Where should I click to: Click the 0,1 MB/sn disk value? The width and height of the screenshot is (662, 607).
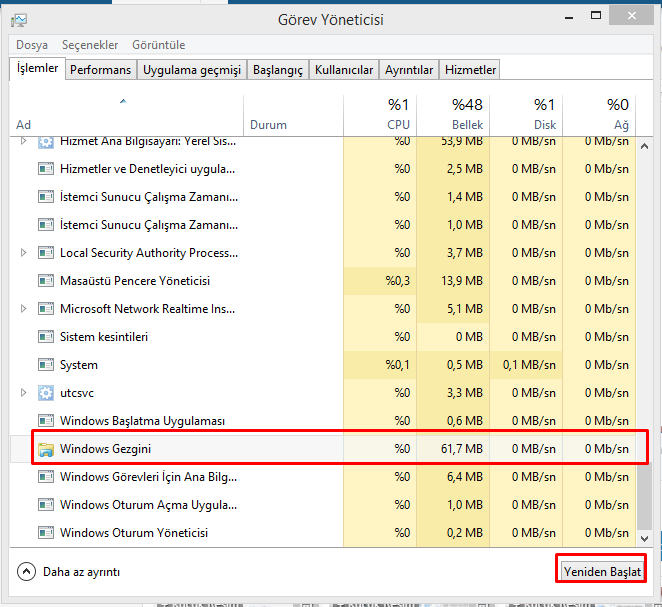[529, 365]
